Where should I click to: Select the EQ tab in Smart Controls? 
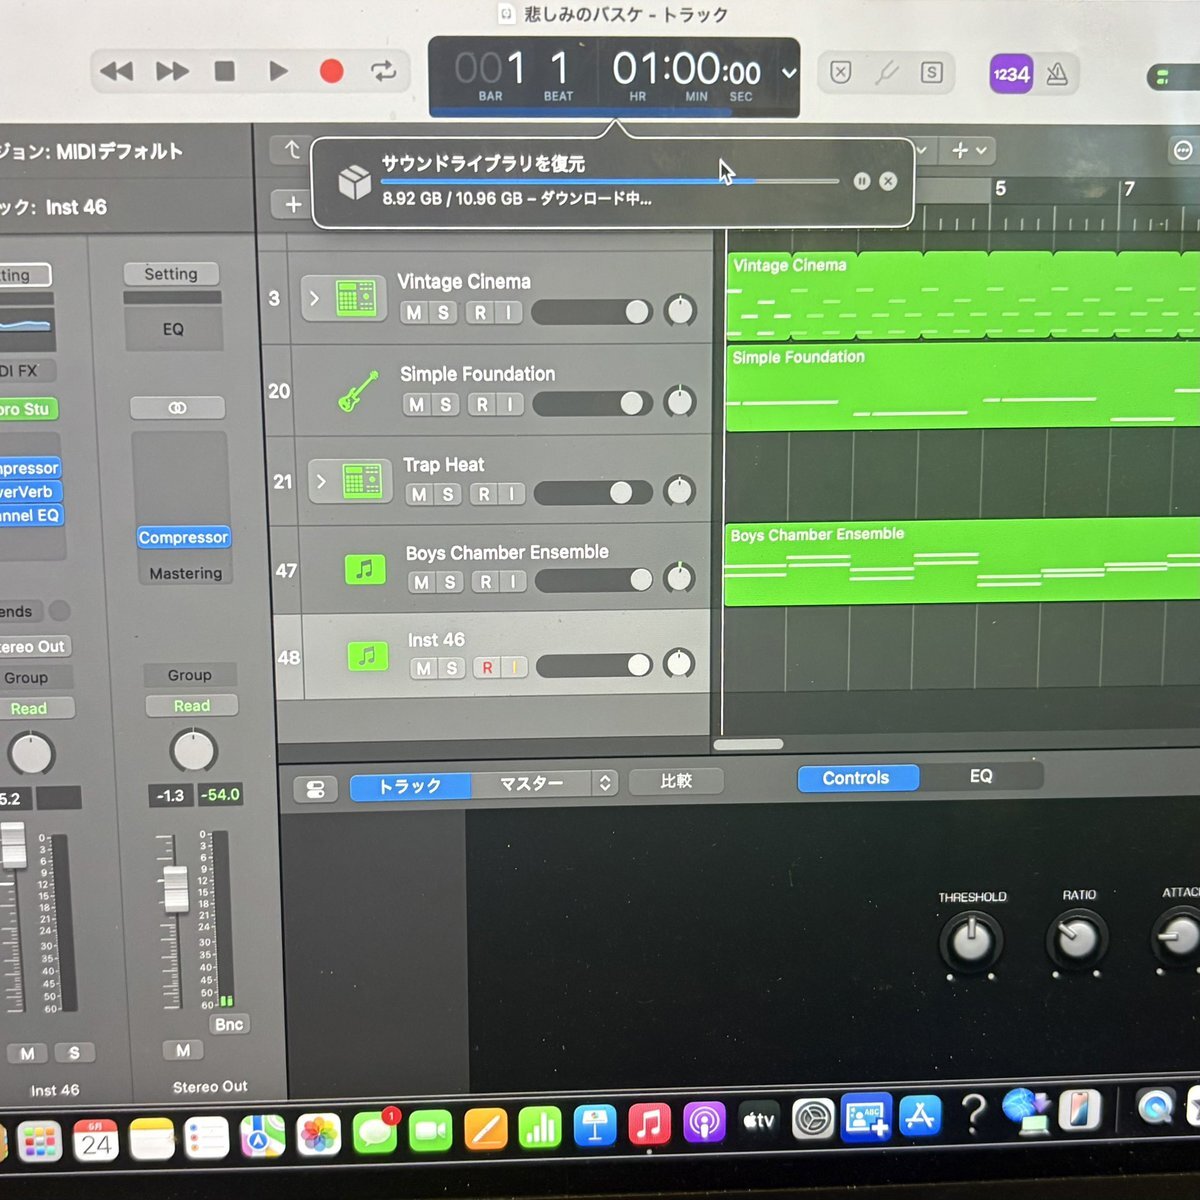(x=981, y=776)
